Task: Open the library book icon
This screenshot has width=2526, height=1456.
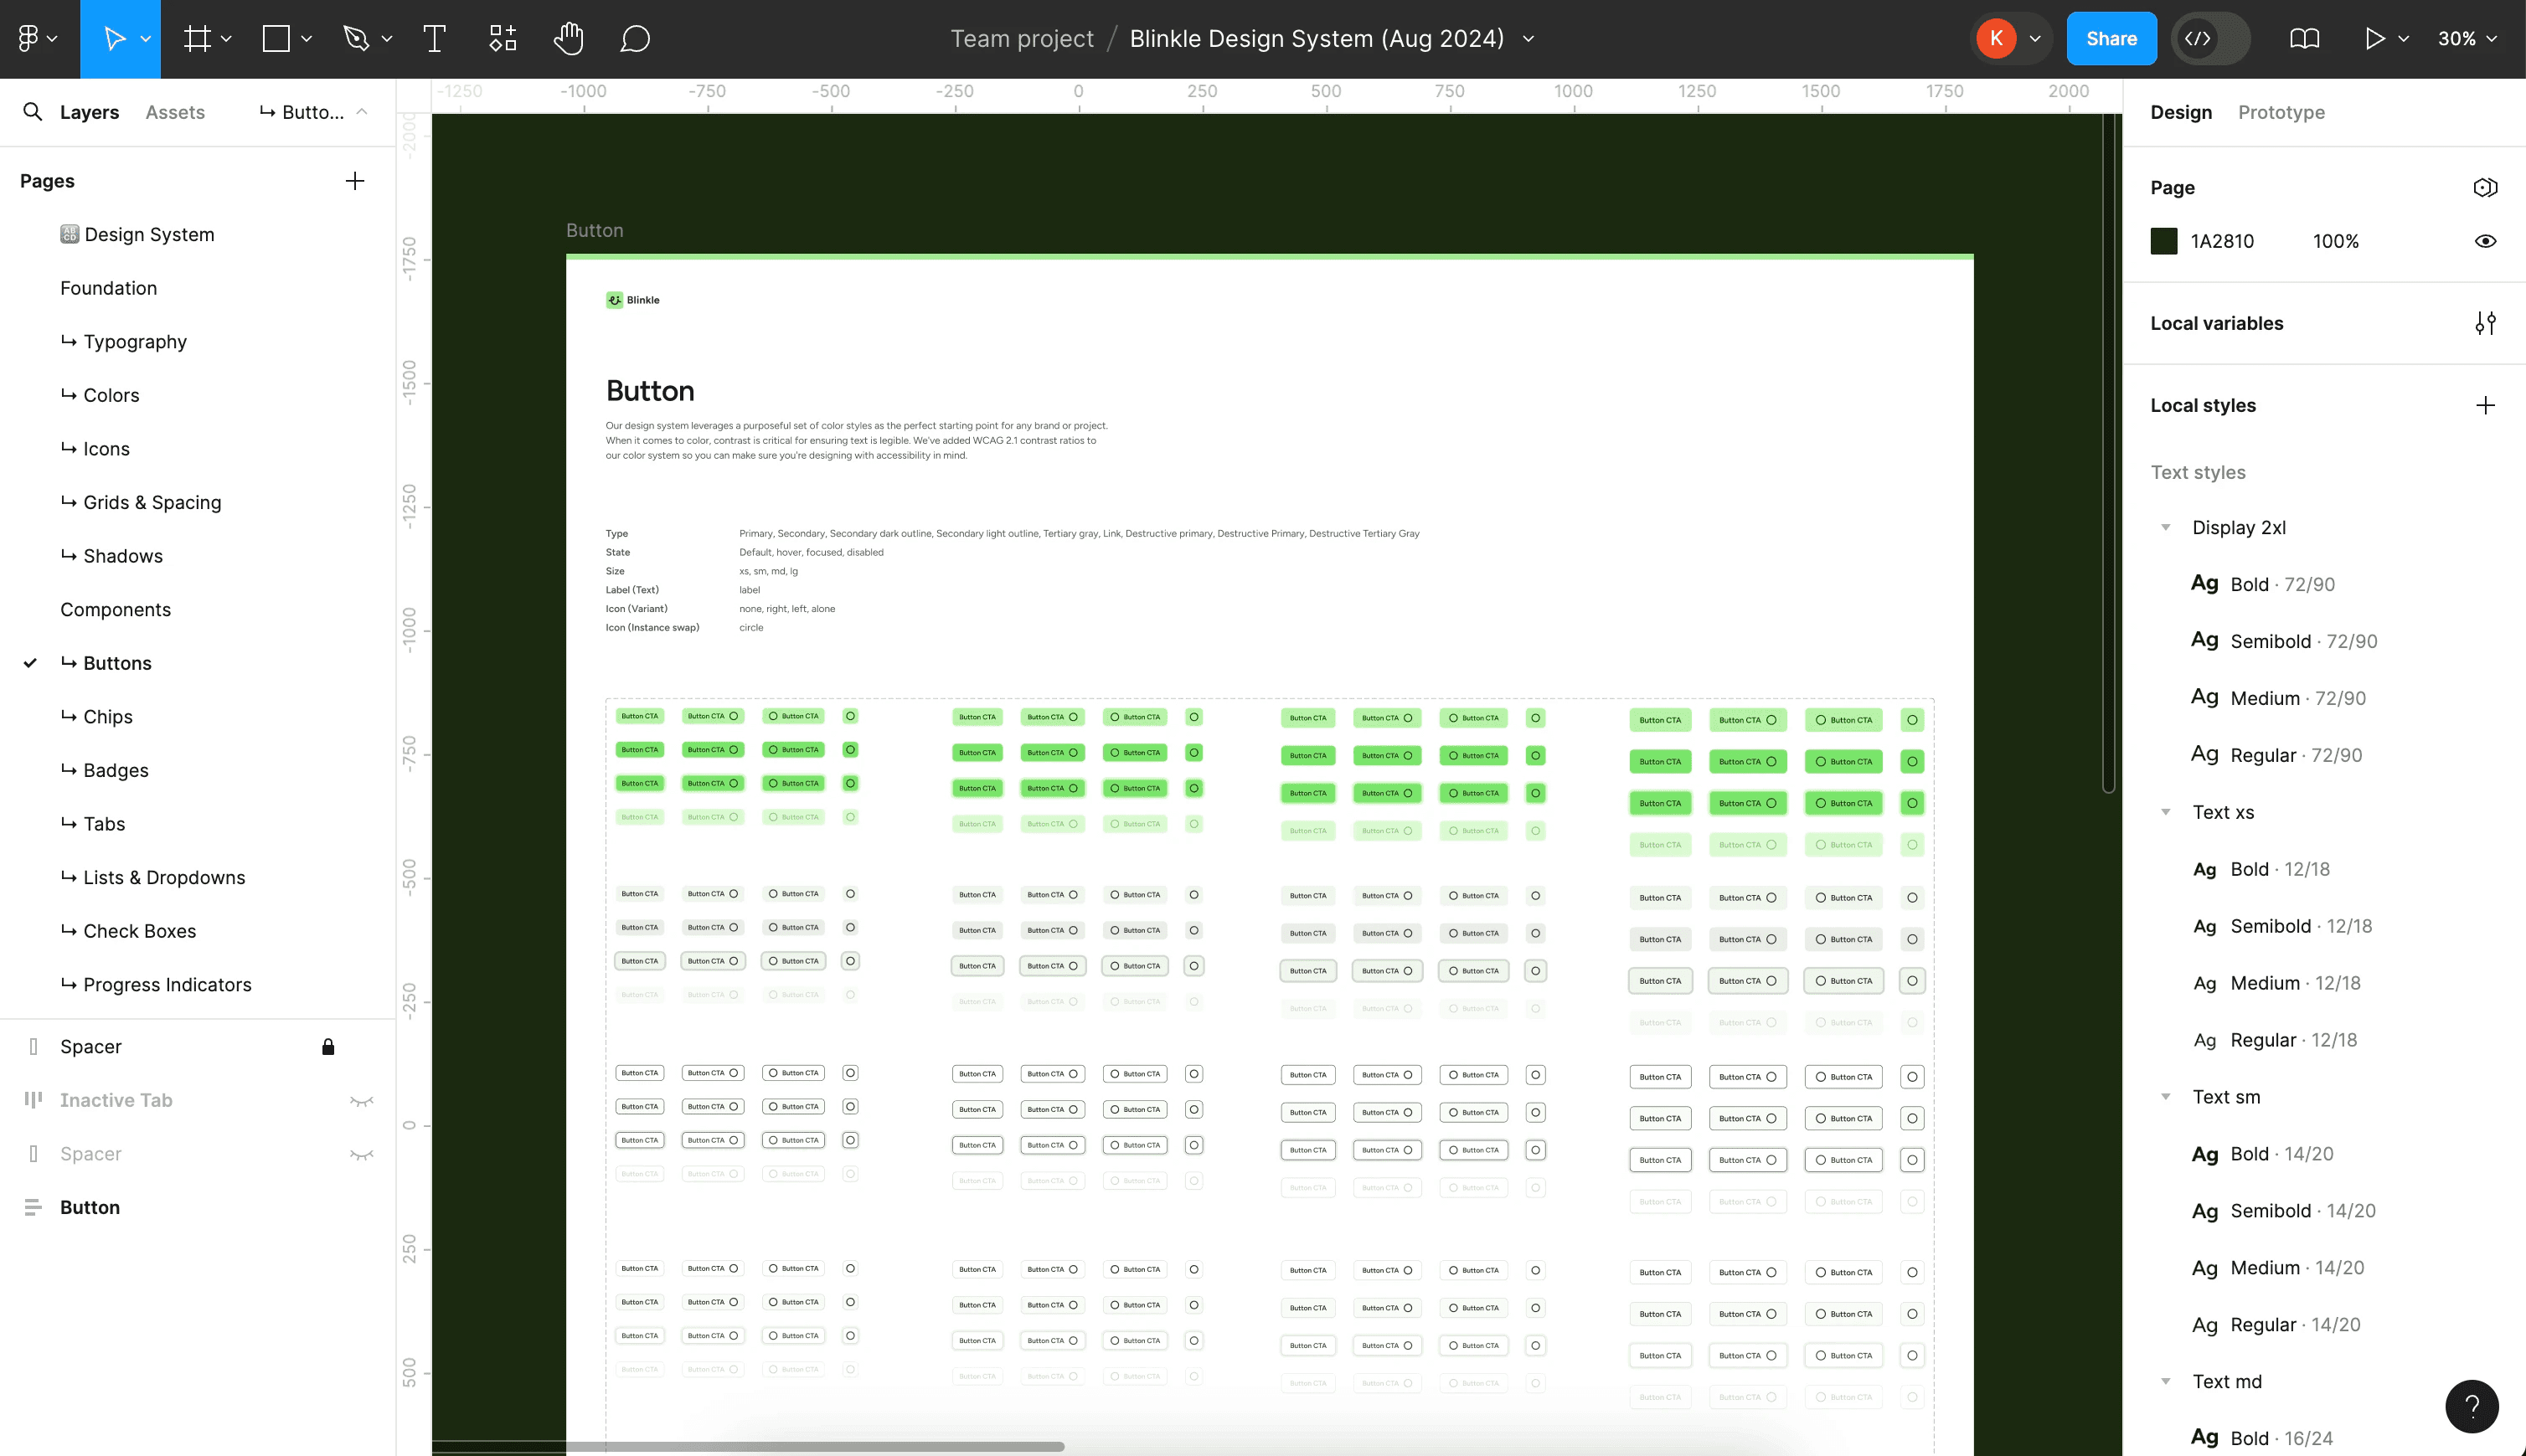Action: point(2304,39)
